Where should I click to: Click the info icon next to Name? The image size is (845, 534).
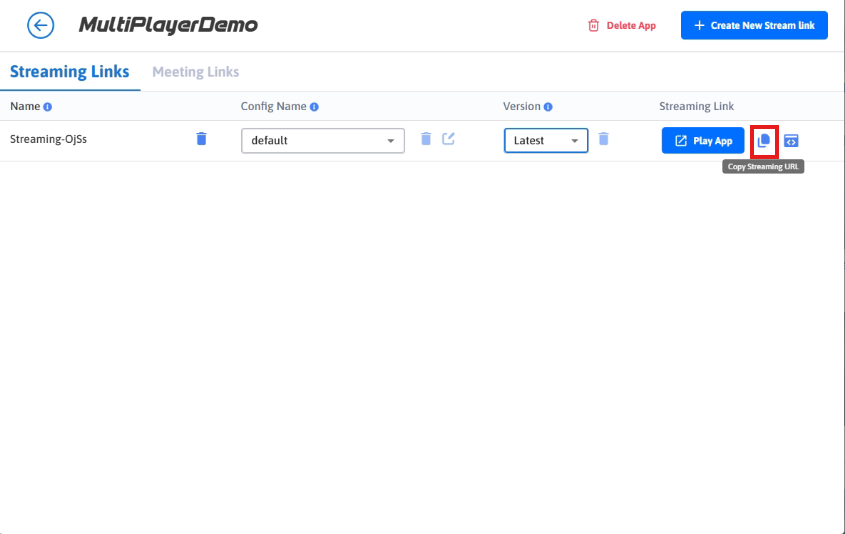click(x=48, y=107)
